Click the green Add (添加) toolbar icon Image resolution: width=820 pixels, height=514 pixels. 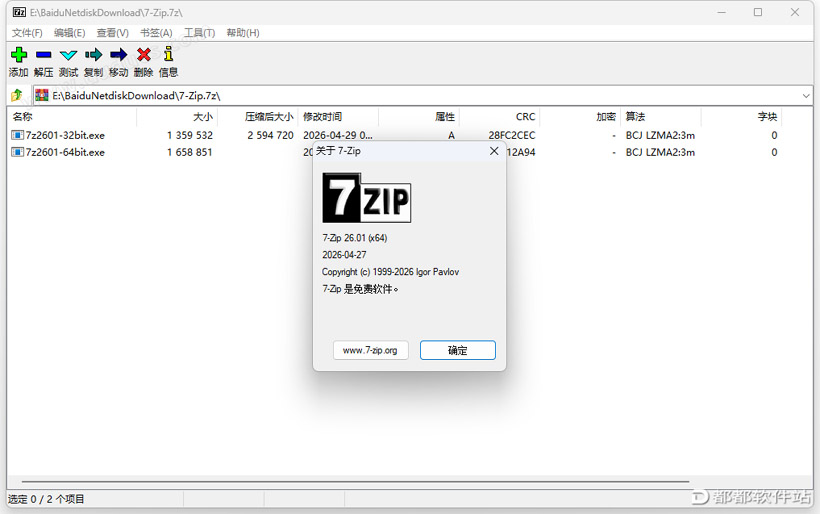(19, 54)
